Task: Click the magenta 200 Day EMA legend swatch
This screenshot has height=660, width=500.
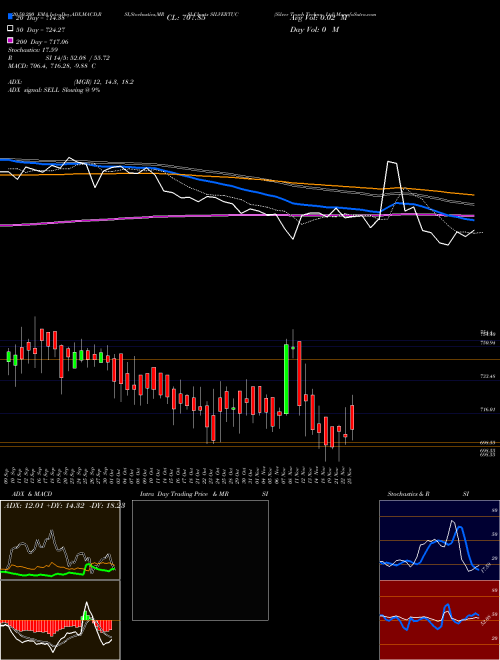Action: tap(11, 41)
